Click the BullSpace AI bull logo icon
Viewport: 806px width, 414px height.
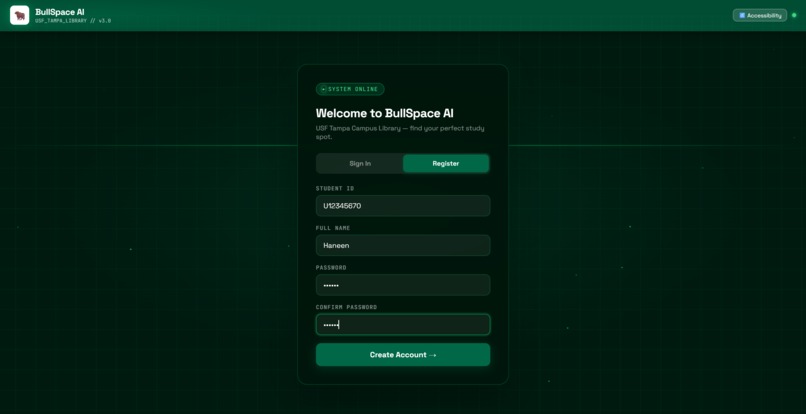tap(20, 15)
